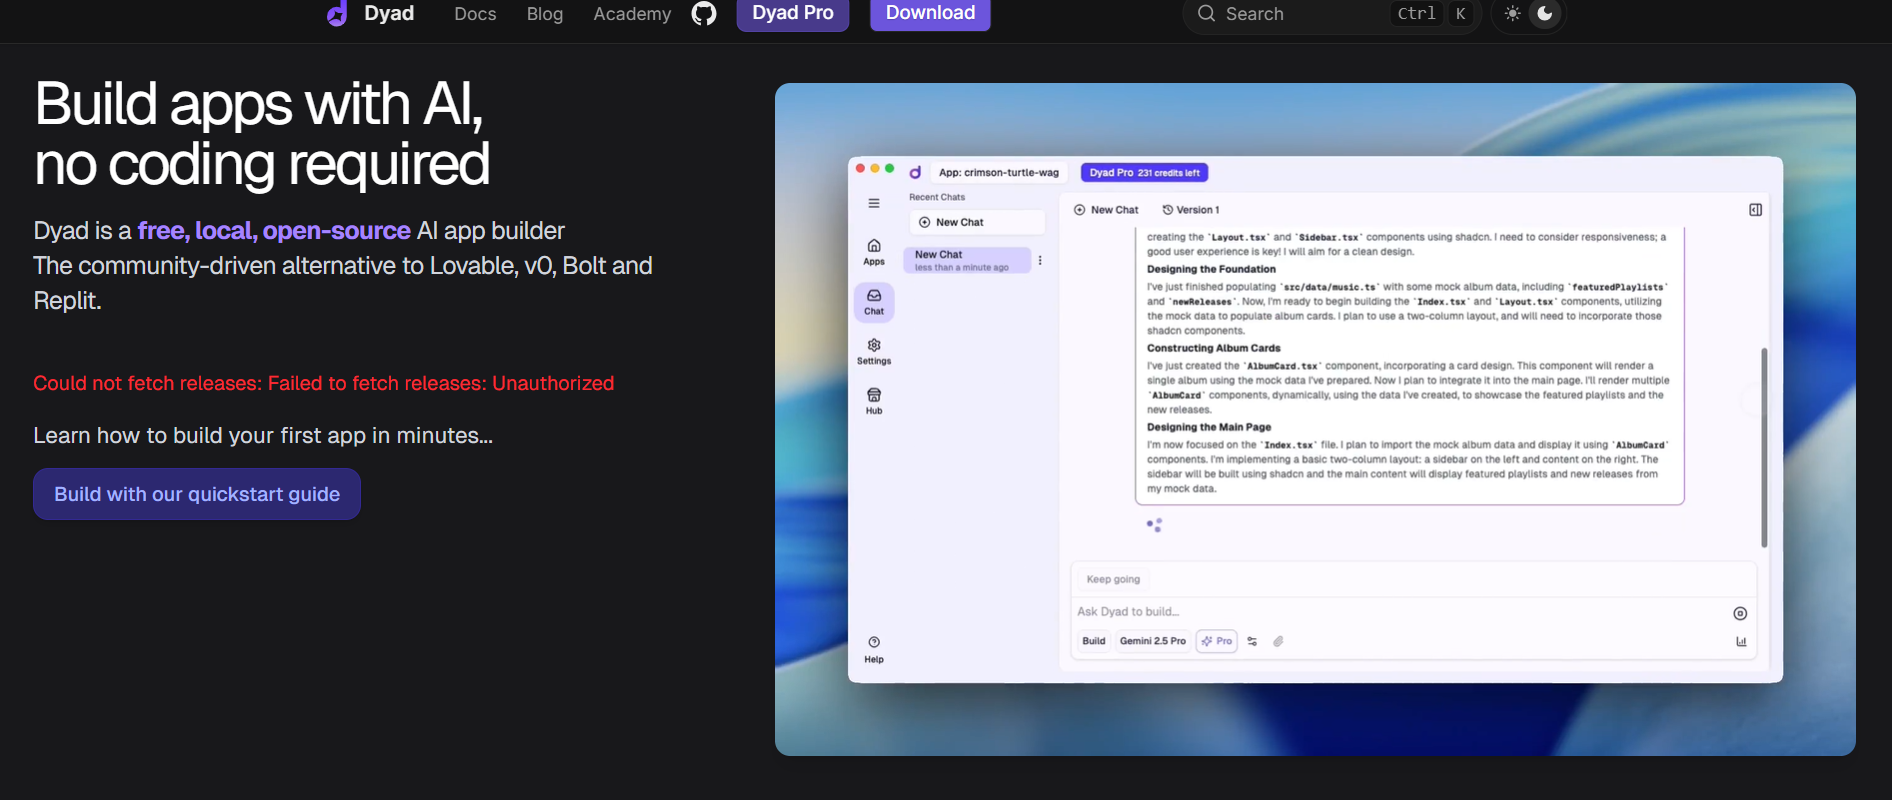Switch to light theme with the sun icon
This screenshot has width=1892, height=800.
pyautogui.click(x=1513, y=14)
